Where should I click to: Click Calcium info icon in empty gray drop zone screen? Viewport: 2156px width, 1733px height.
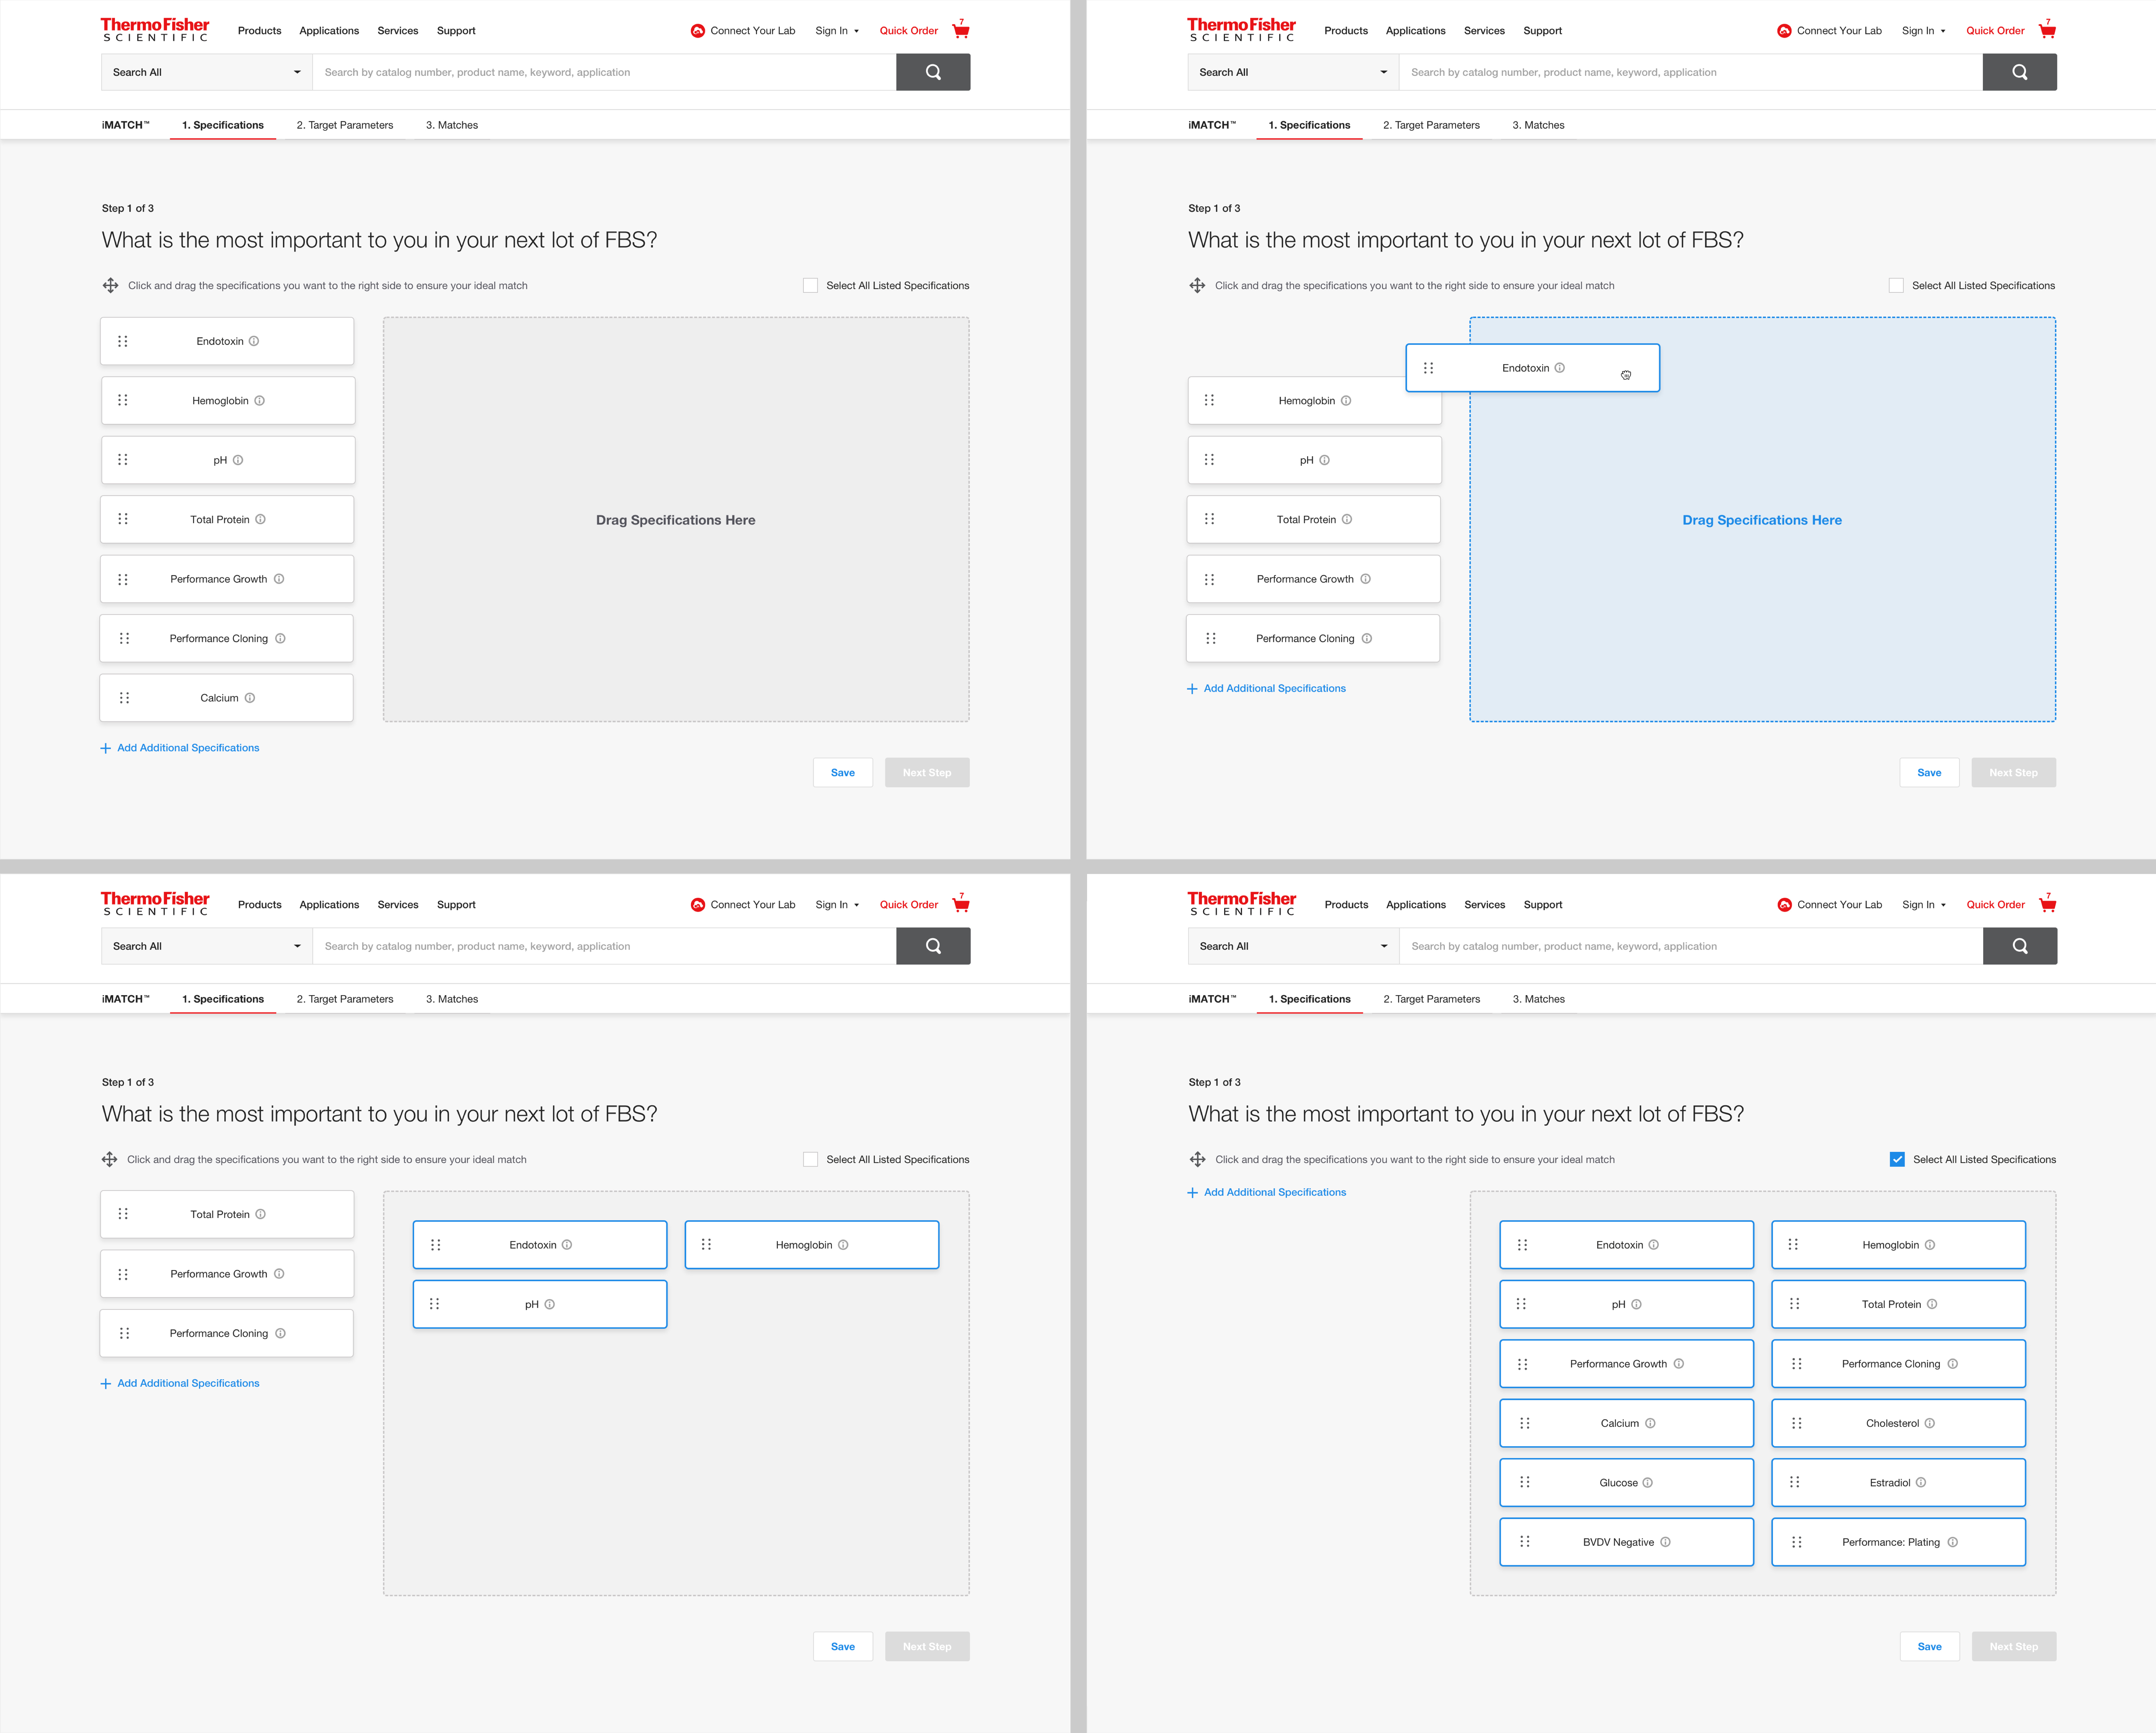point(250,698)
